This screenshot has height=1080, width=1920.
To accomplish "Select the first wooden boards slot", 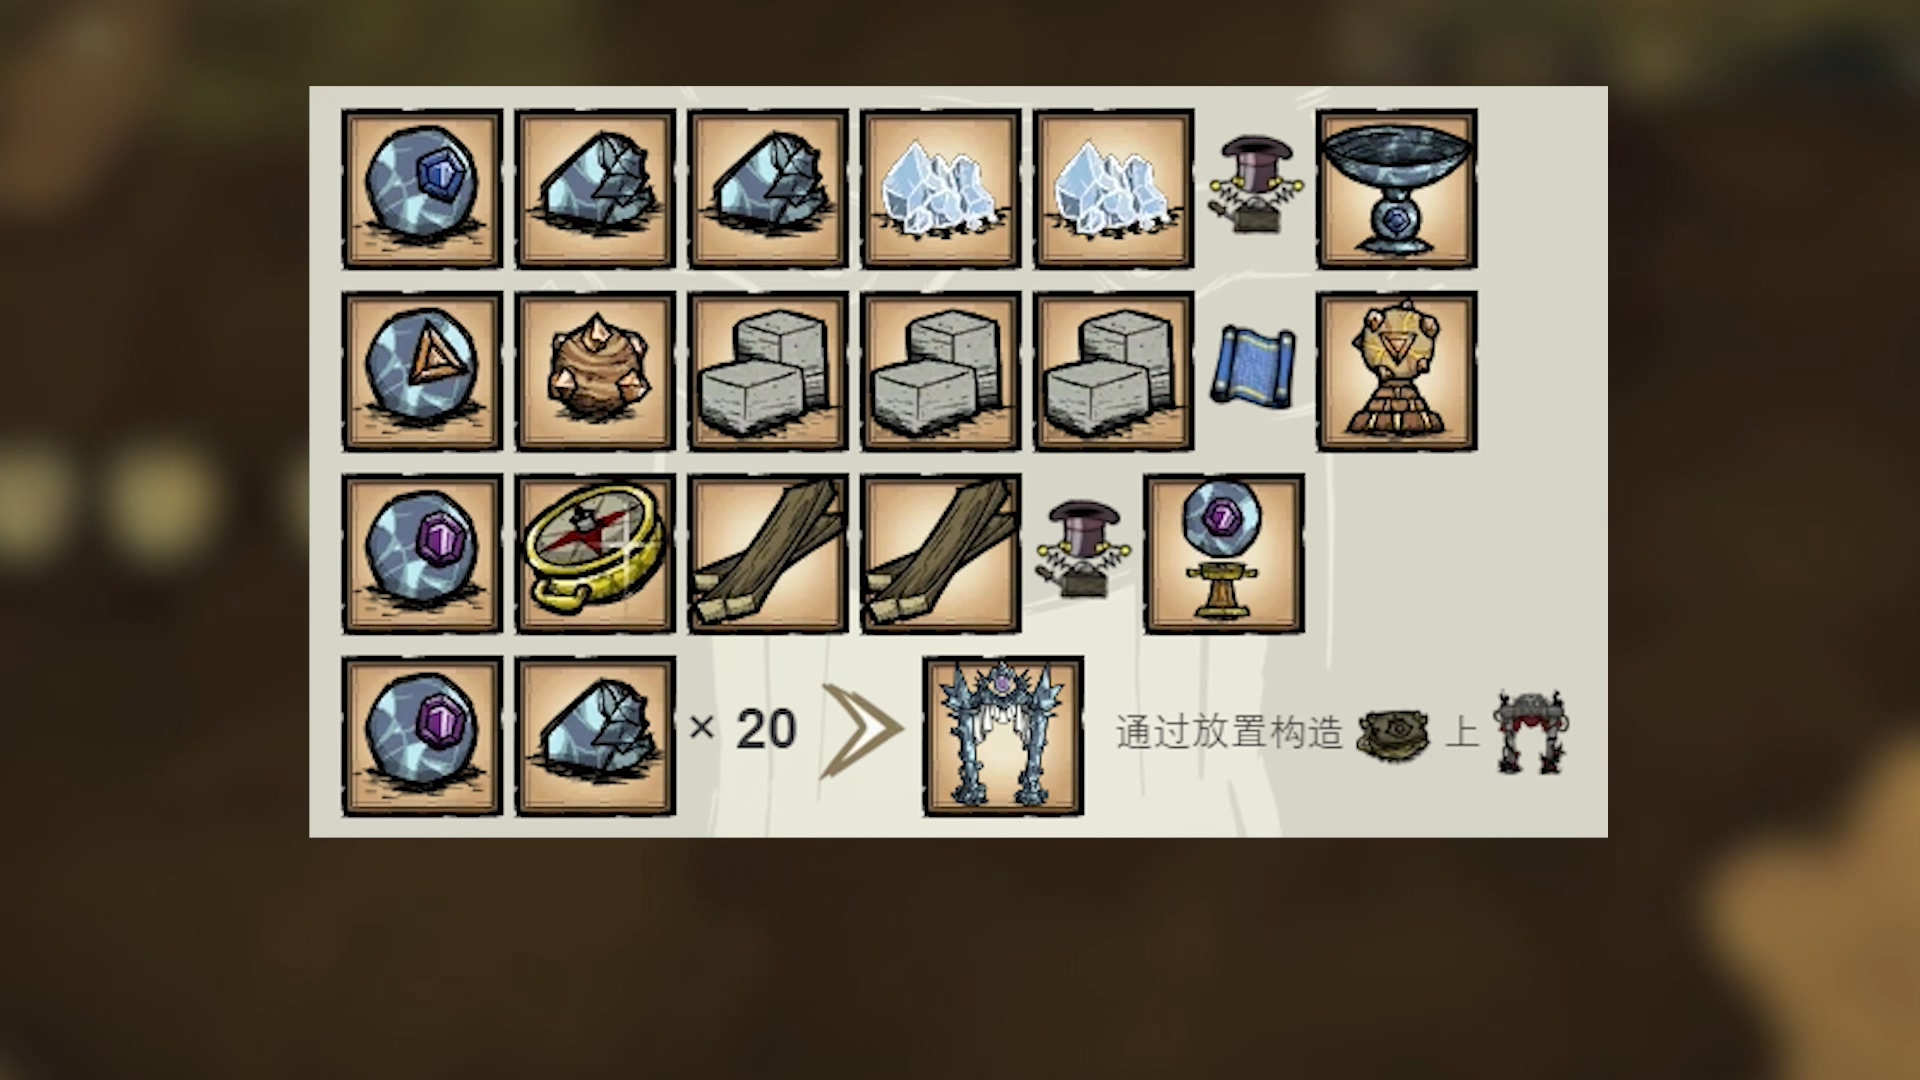I will point(768,554).
